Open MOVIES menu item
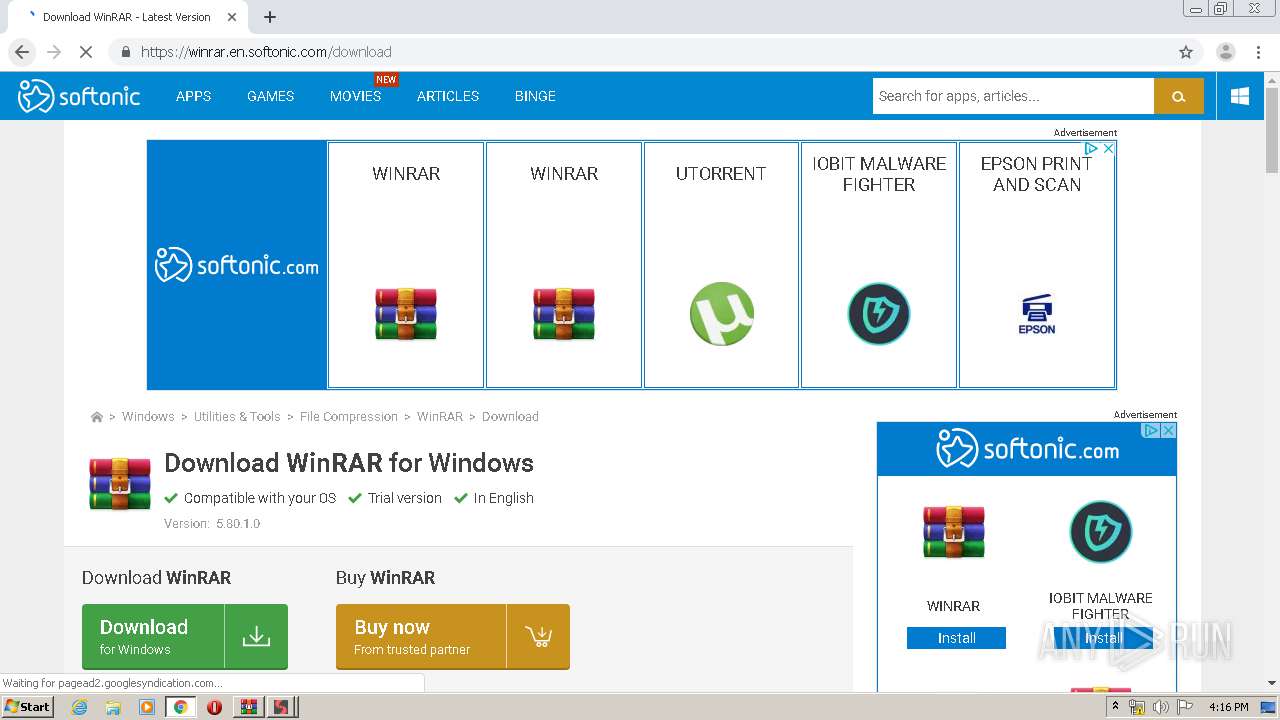The image size is (1280, 720). (x=355, y=96)
